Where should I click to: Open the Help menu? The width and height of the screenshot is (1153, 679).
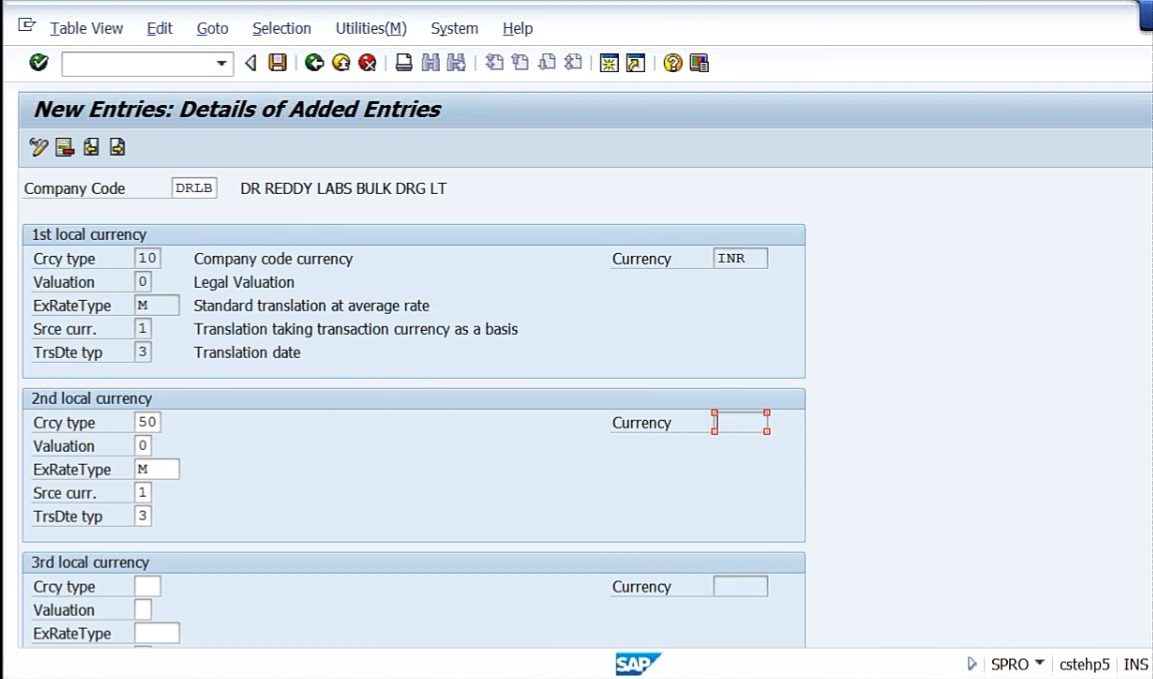[x=518, y=28]
